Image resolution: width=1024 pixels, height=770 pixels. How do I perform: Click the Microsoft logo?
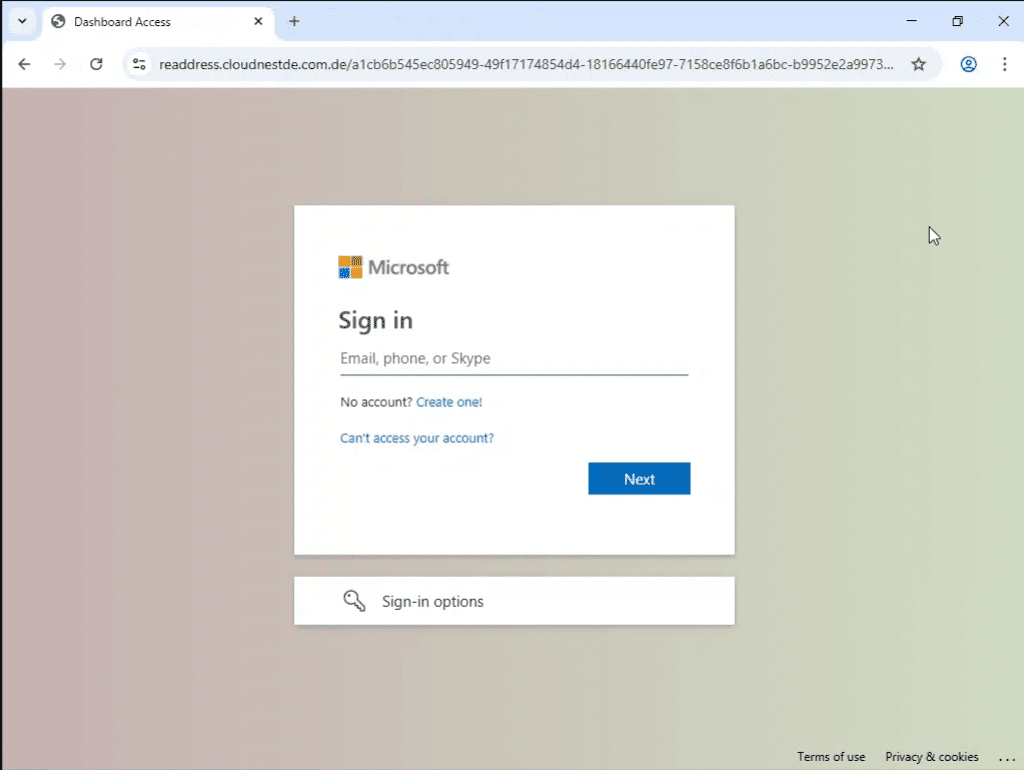pos(393,267)
